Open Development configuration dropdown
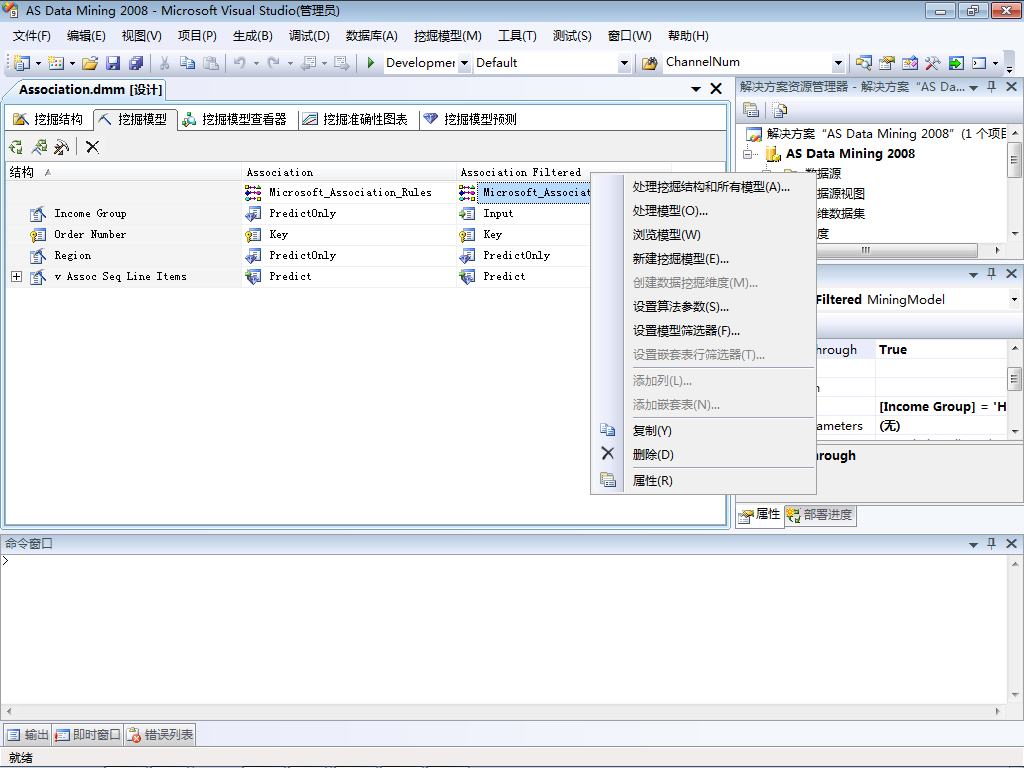 click(464, 63)
